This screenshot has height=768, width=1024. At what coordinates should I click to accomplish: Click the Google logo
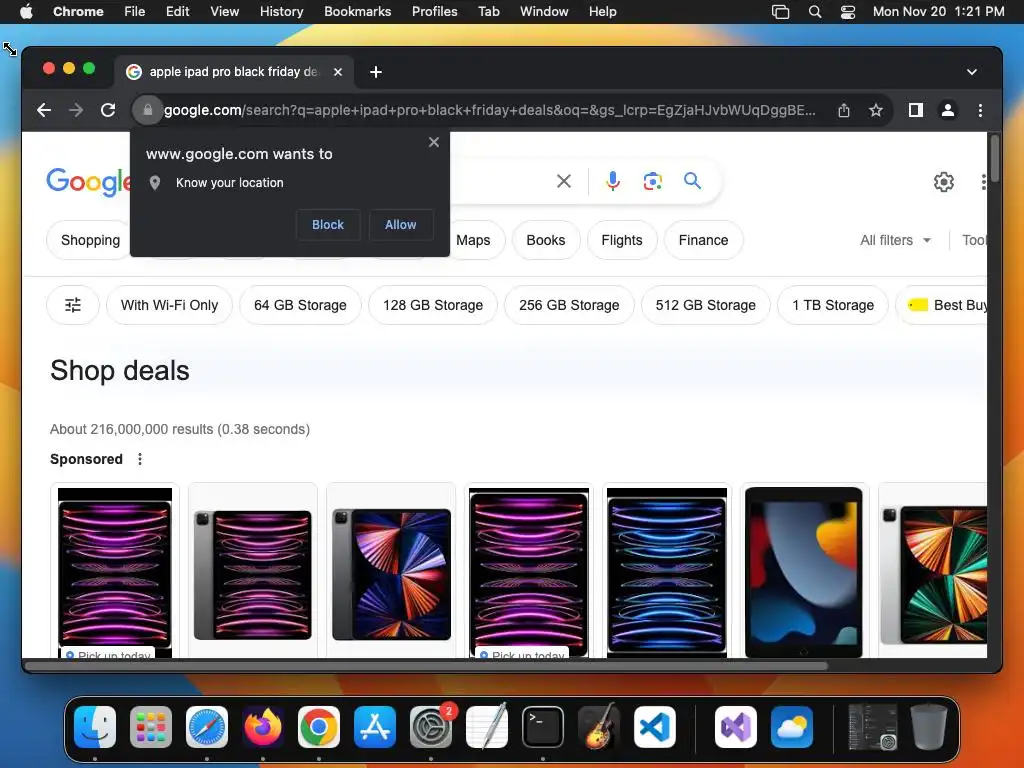(88, 181)
